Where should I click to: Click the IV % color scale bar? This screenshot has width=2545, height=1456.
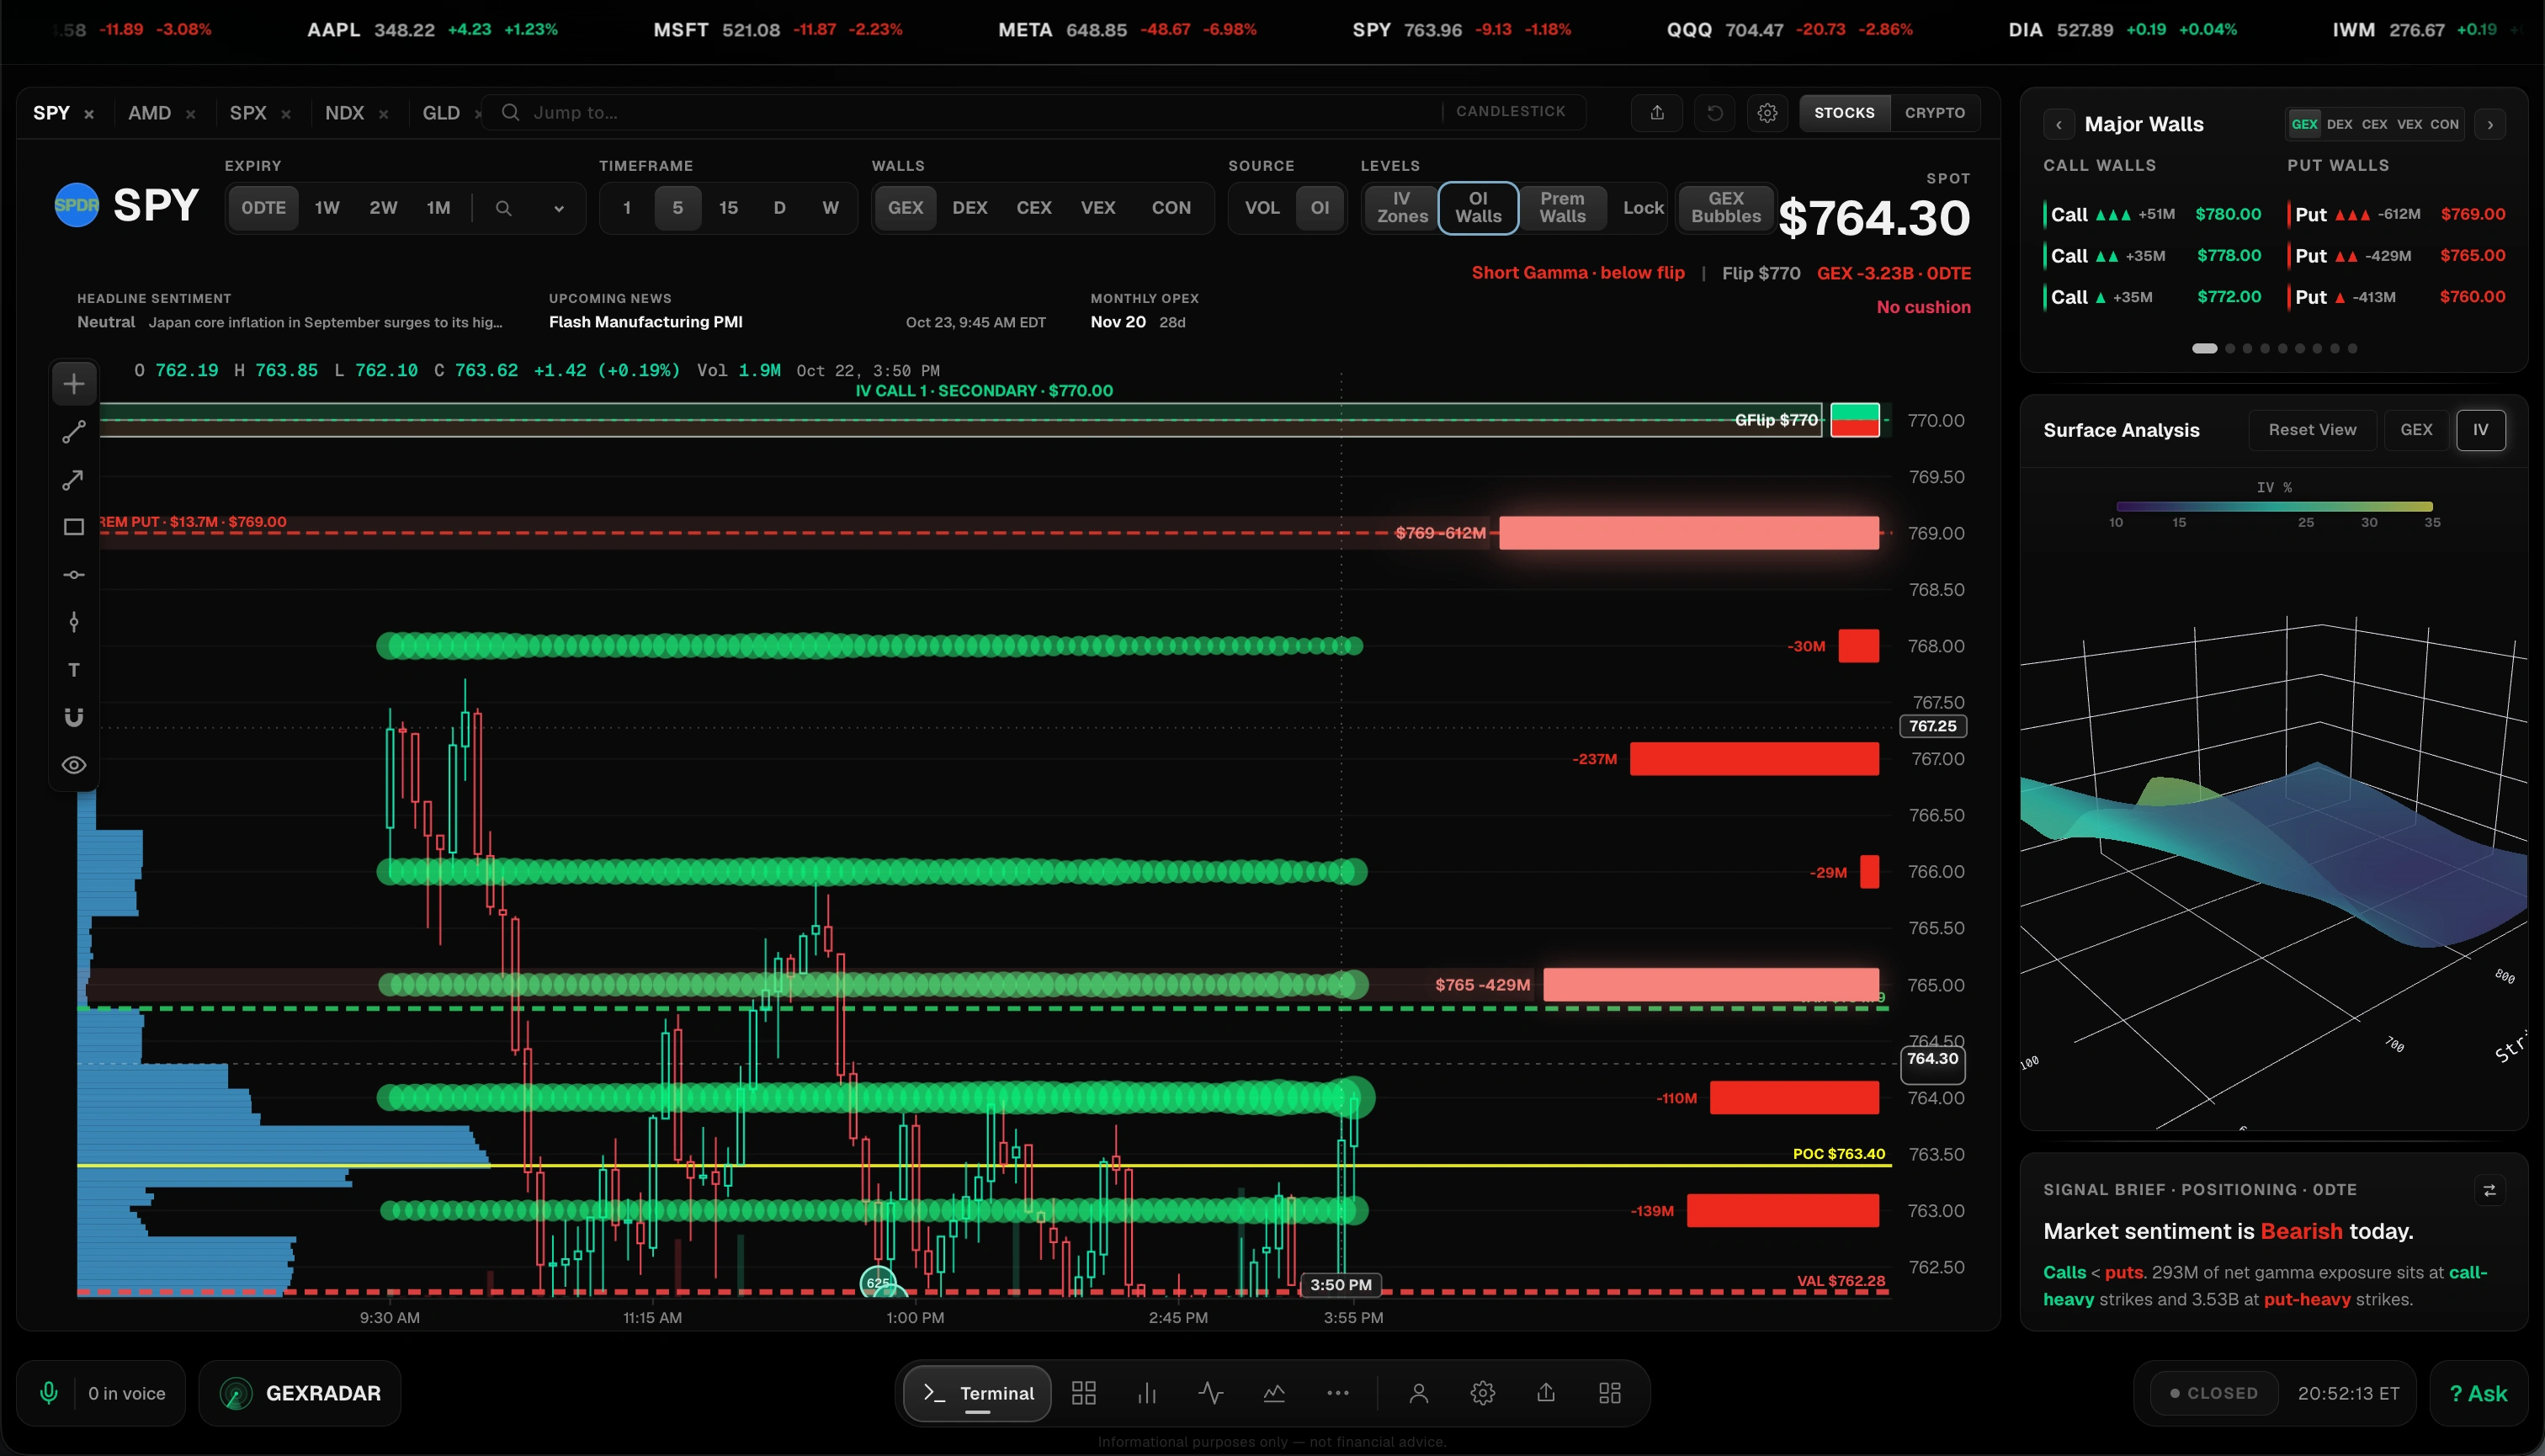pyautogui.click(x=2274, y=507)
